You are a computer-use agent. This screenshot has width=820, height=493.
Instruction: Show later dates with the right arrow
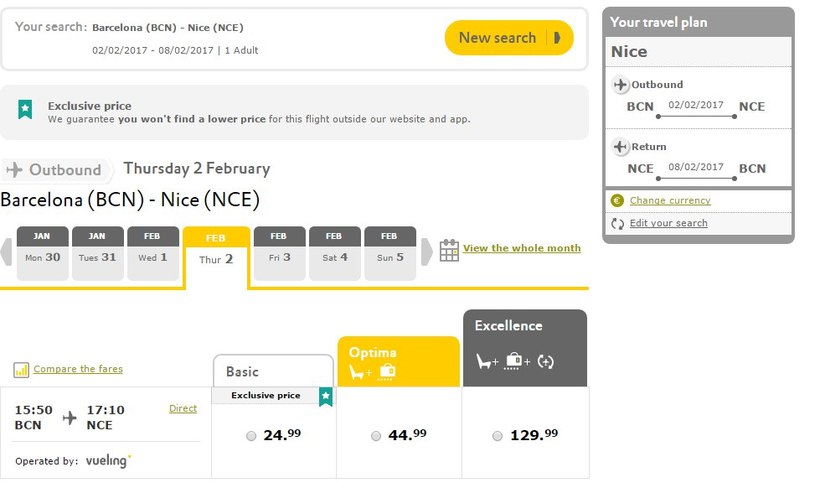[427, 252]
